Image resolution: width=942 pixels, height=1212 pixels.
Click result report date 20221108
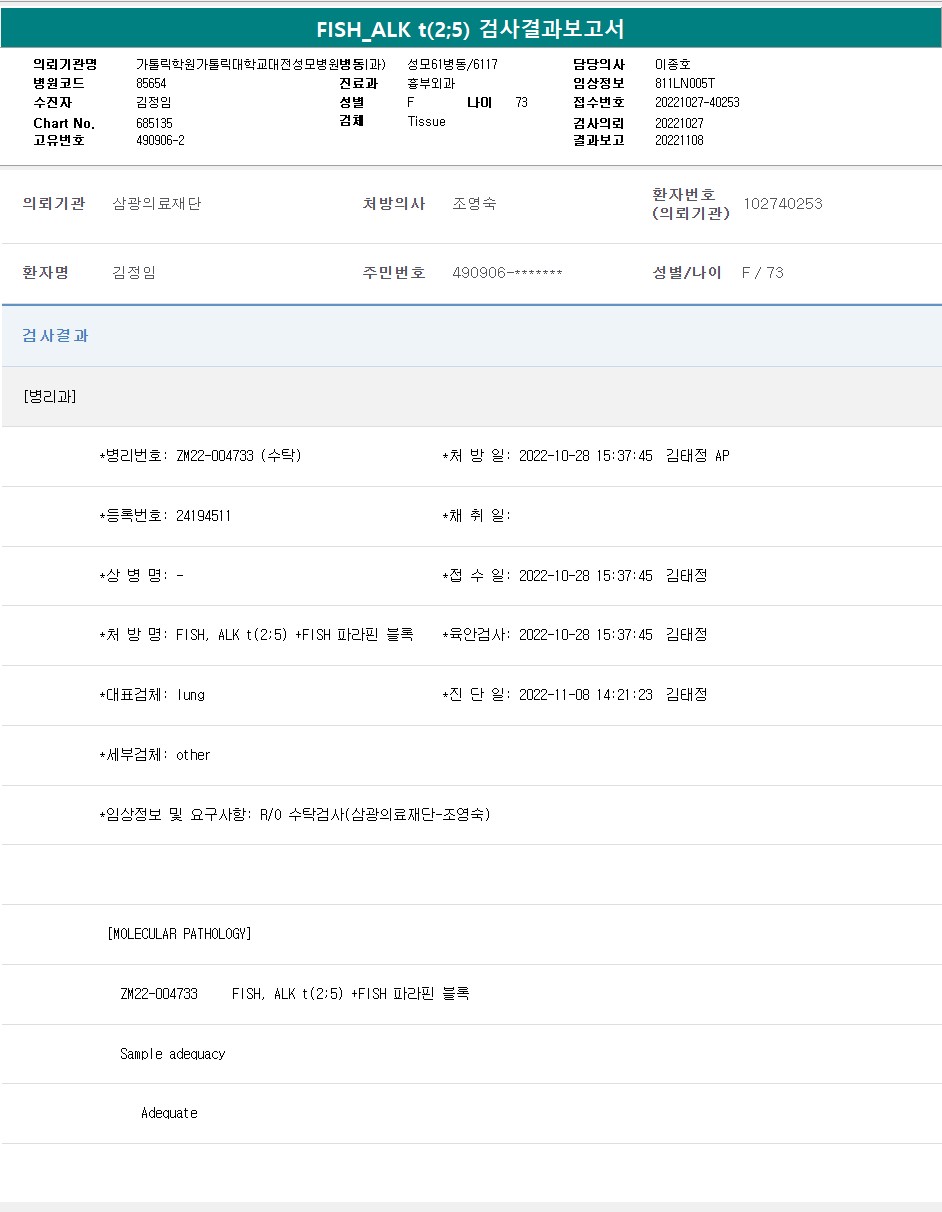[x=679, y=140]
